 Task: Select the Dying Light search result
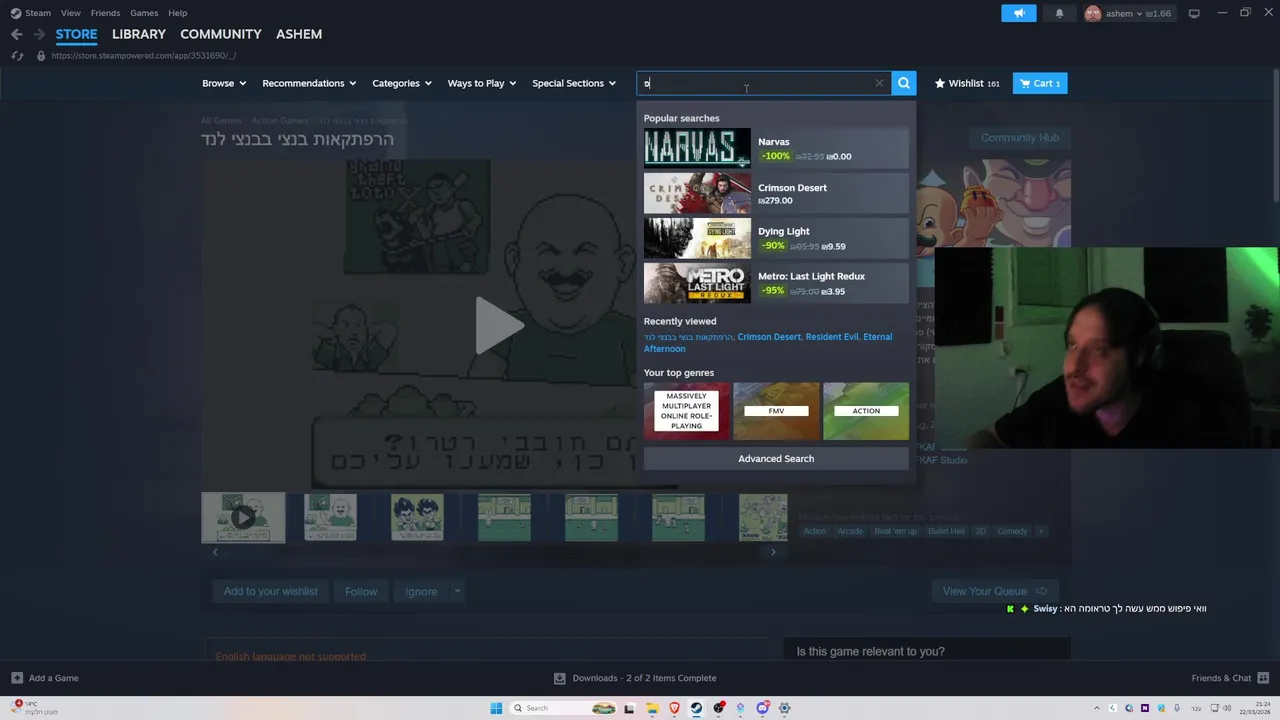776,238
